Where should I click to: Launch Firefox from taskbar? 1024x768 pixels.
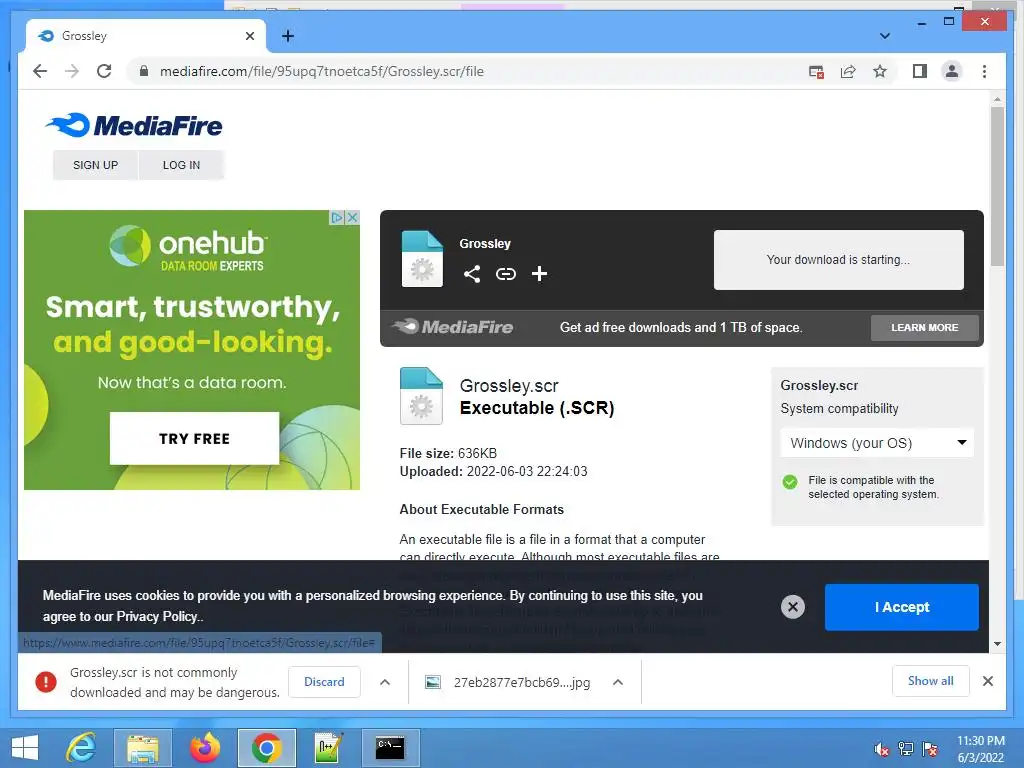[204, 748]
